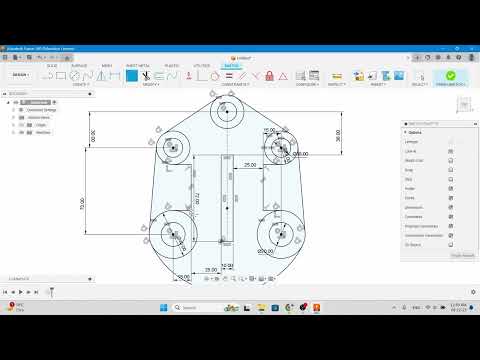Select the Rectangle sketch tool
Screen dimensions: 480x360
[61, 76]
